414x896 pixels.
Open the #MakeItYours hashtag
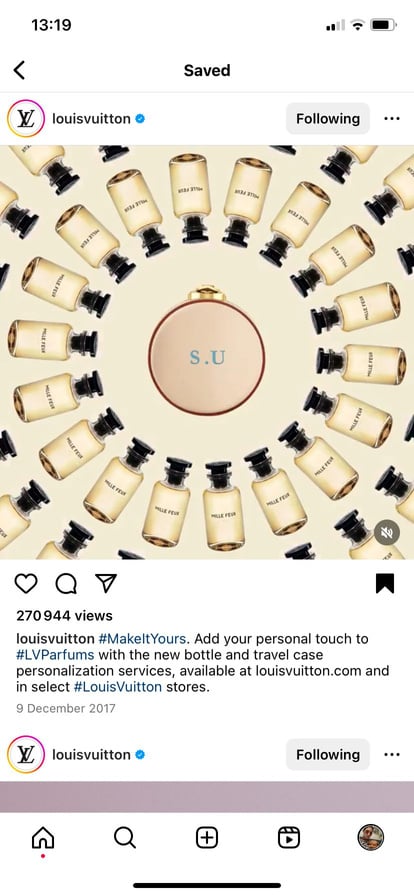pyautogui.click(x=140, y=638)
